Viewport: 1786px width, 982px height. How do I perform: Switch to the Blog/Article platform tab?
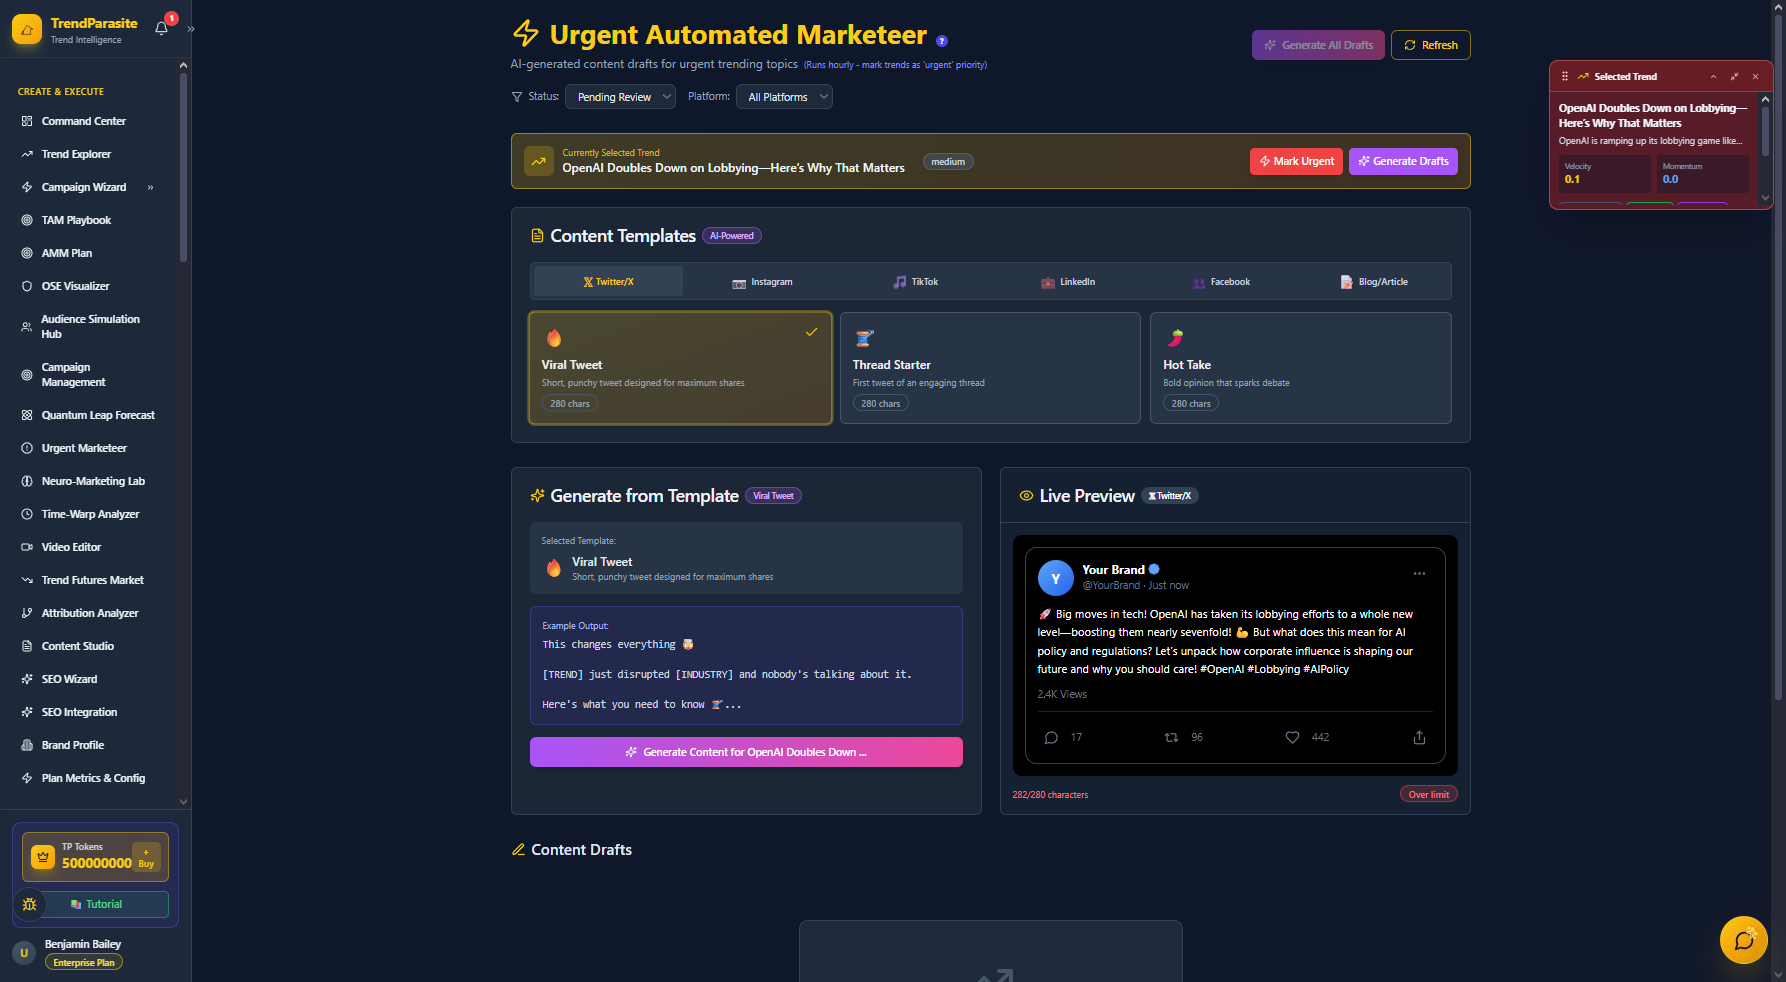[x=1374, y=282]
